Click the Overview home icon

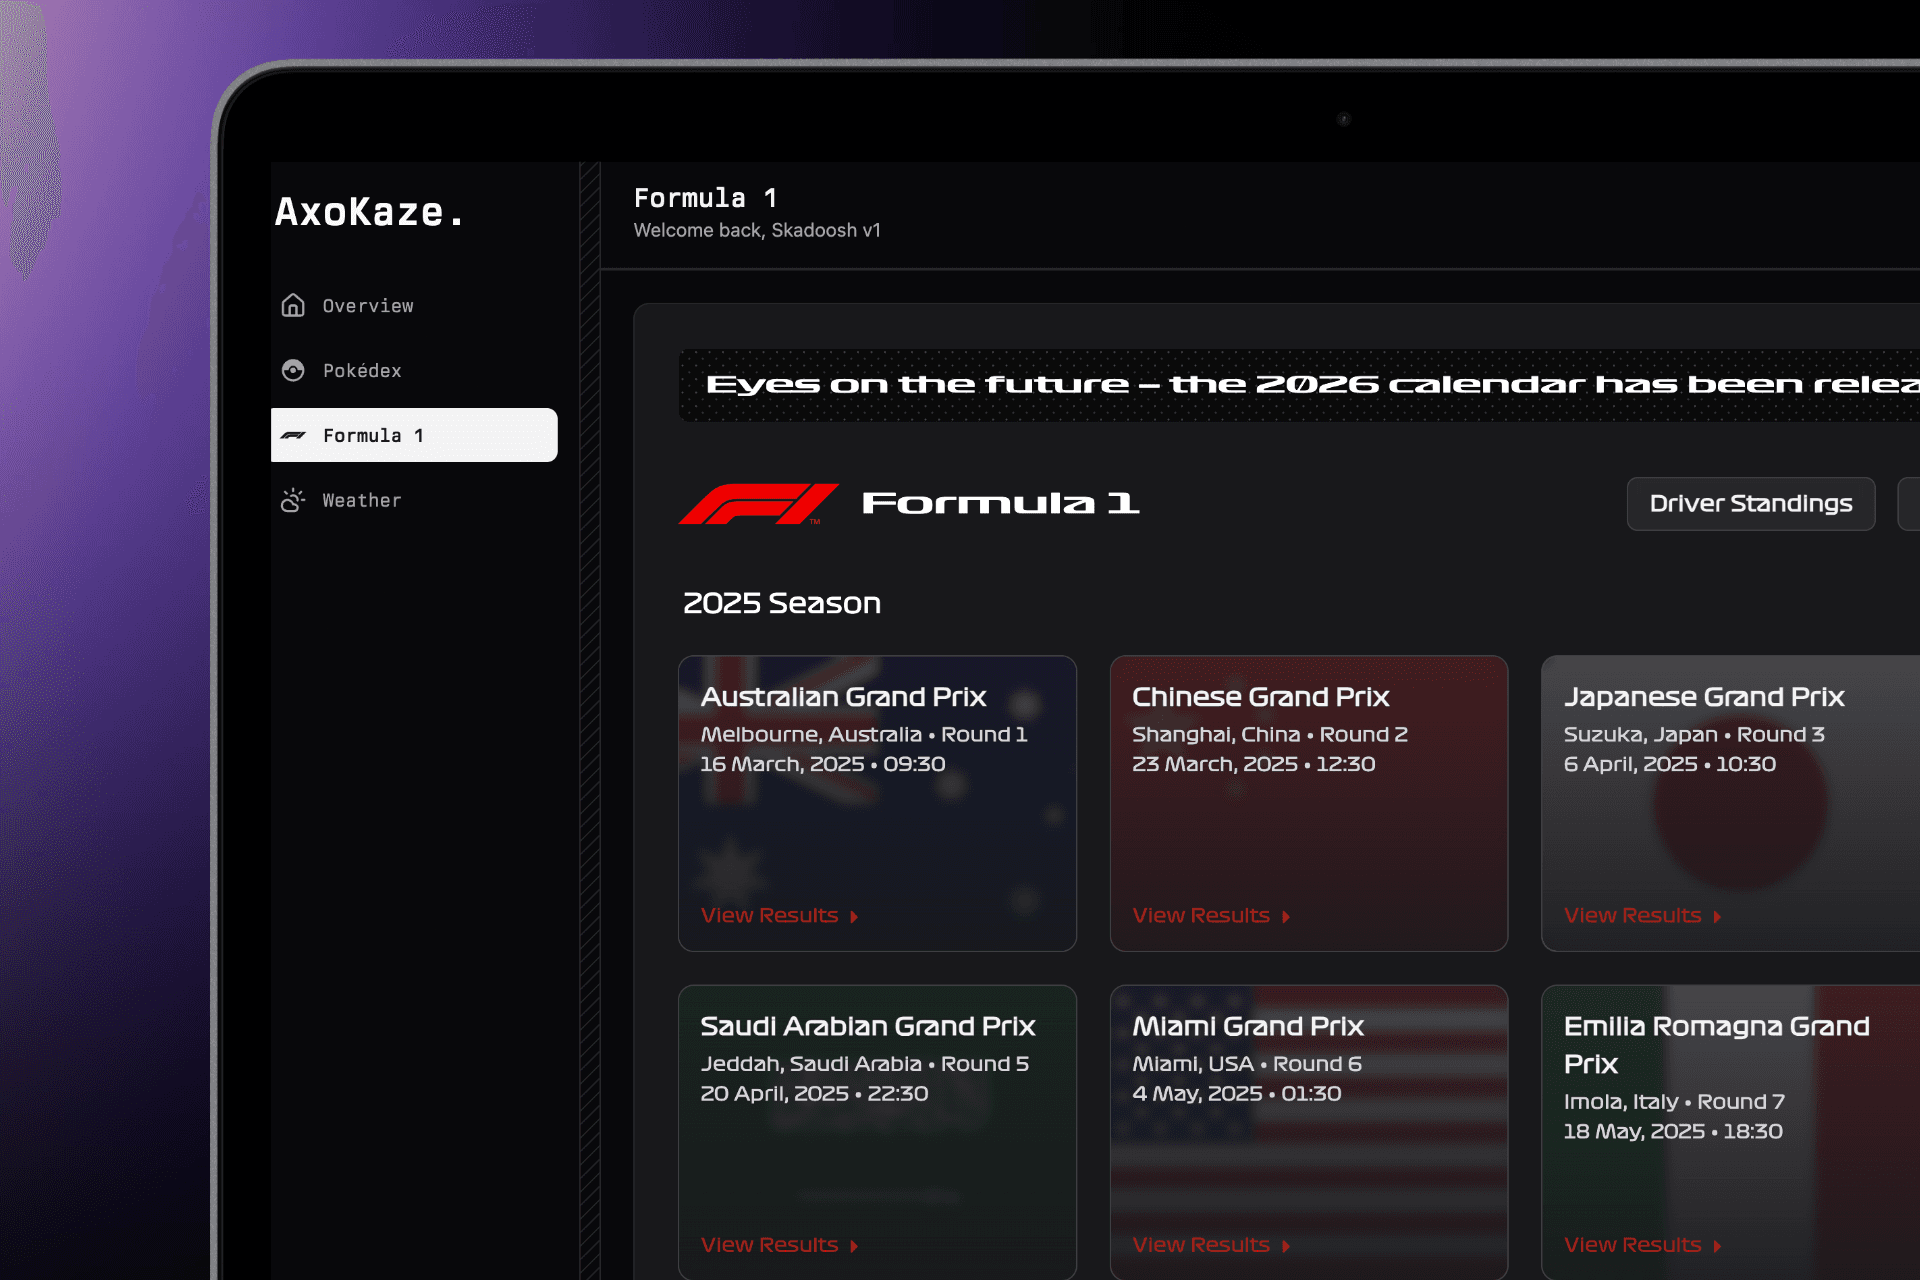point(293,305)
